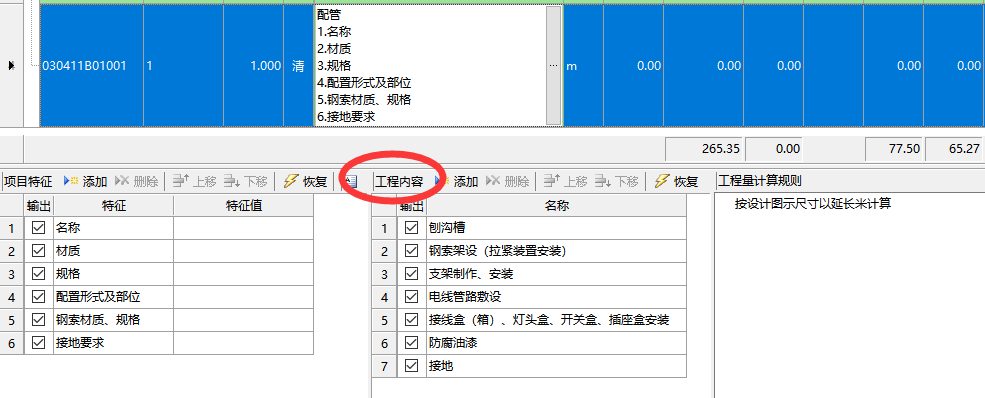Click the 配置形式及部位 feature name
The width and height of the screenshot is (985, 398).
(98, 297)
